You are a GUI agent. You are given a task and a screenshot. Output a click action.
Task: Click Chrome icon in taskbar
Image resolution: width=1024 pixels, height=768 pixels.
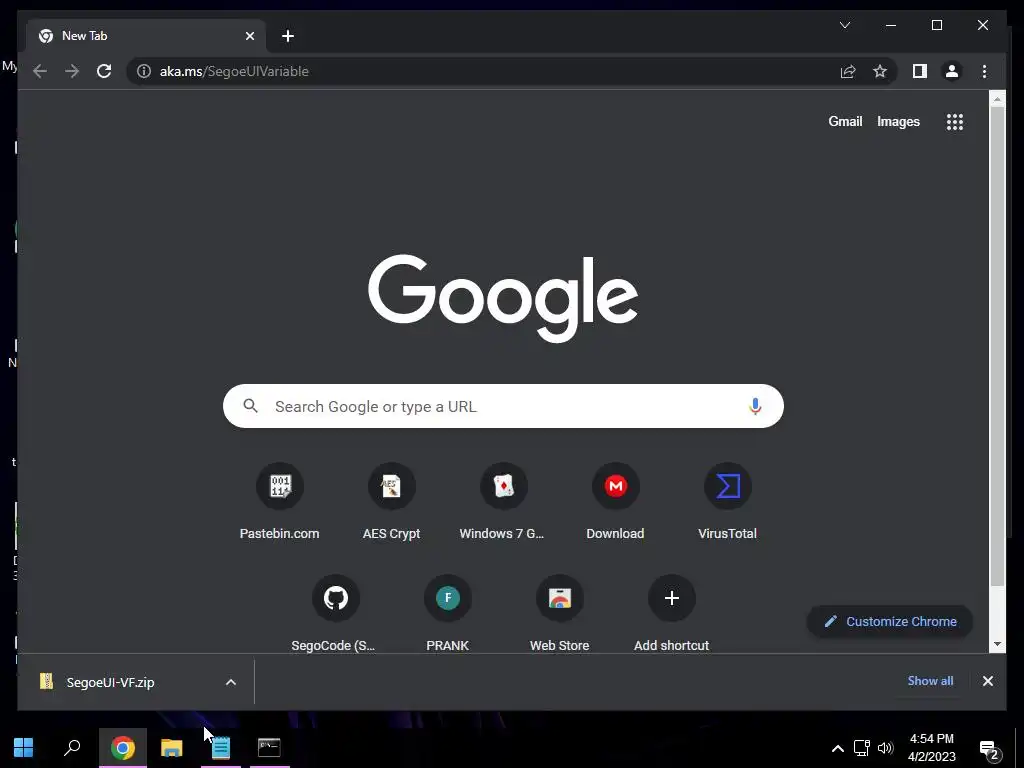(x=123, y=748)
